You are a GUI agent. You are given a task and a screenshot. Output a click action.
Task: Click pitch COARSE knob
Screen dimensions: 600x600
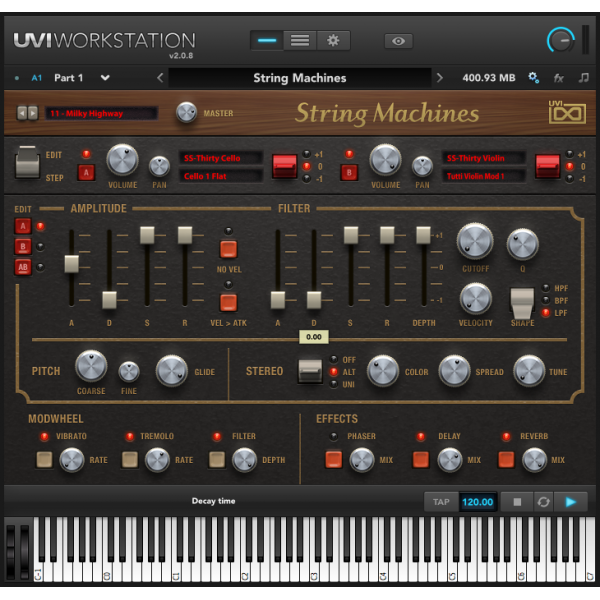click(x=91, y=366)
